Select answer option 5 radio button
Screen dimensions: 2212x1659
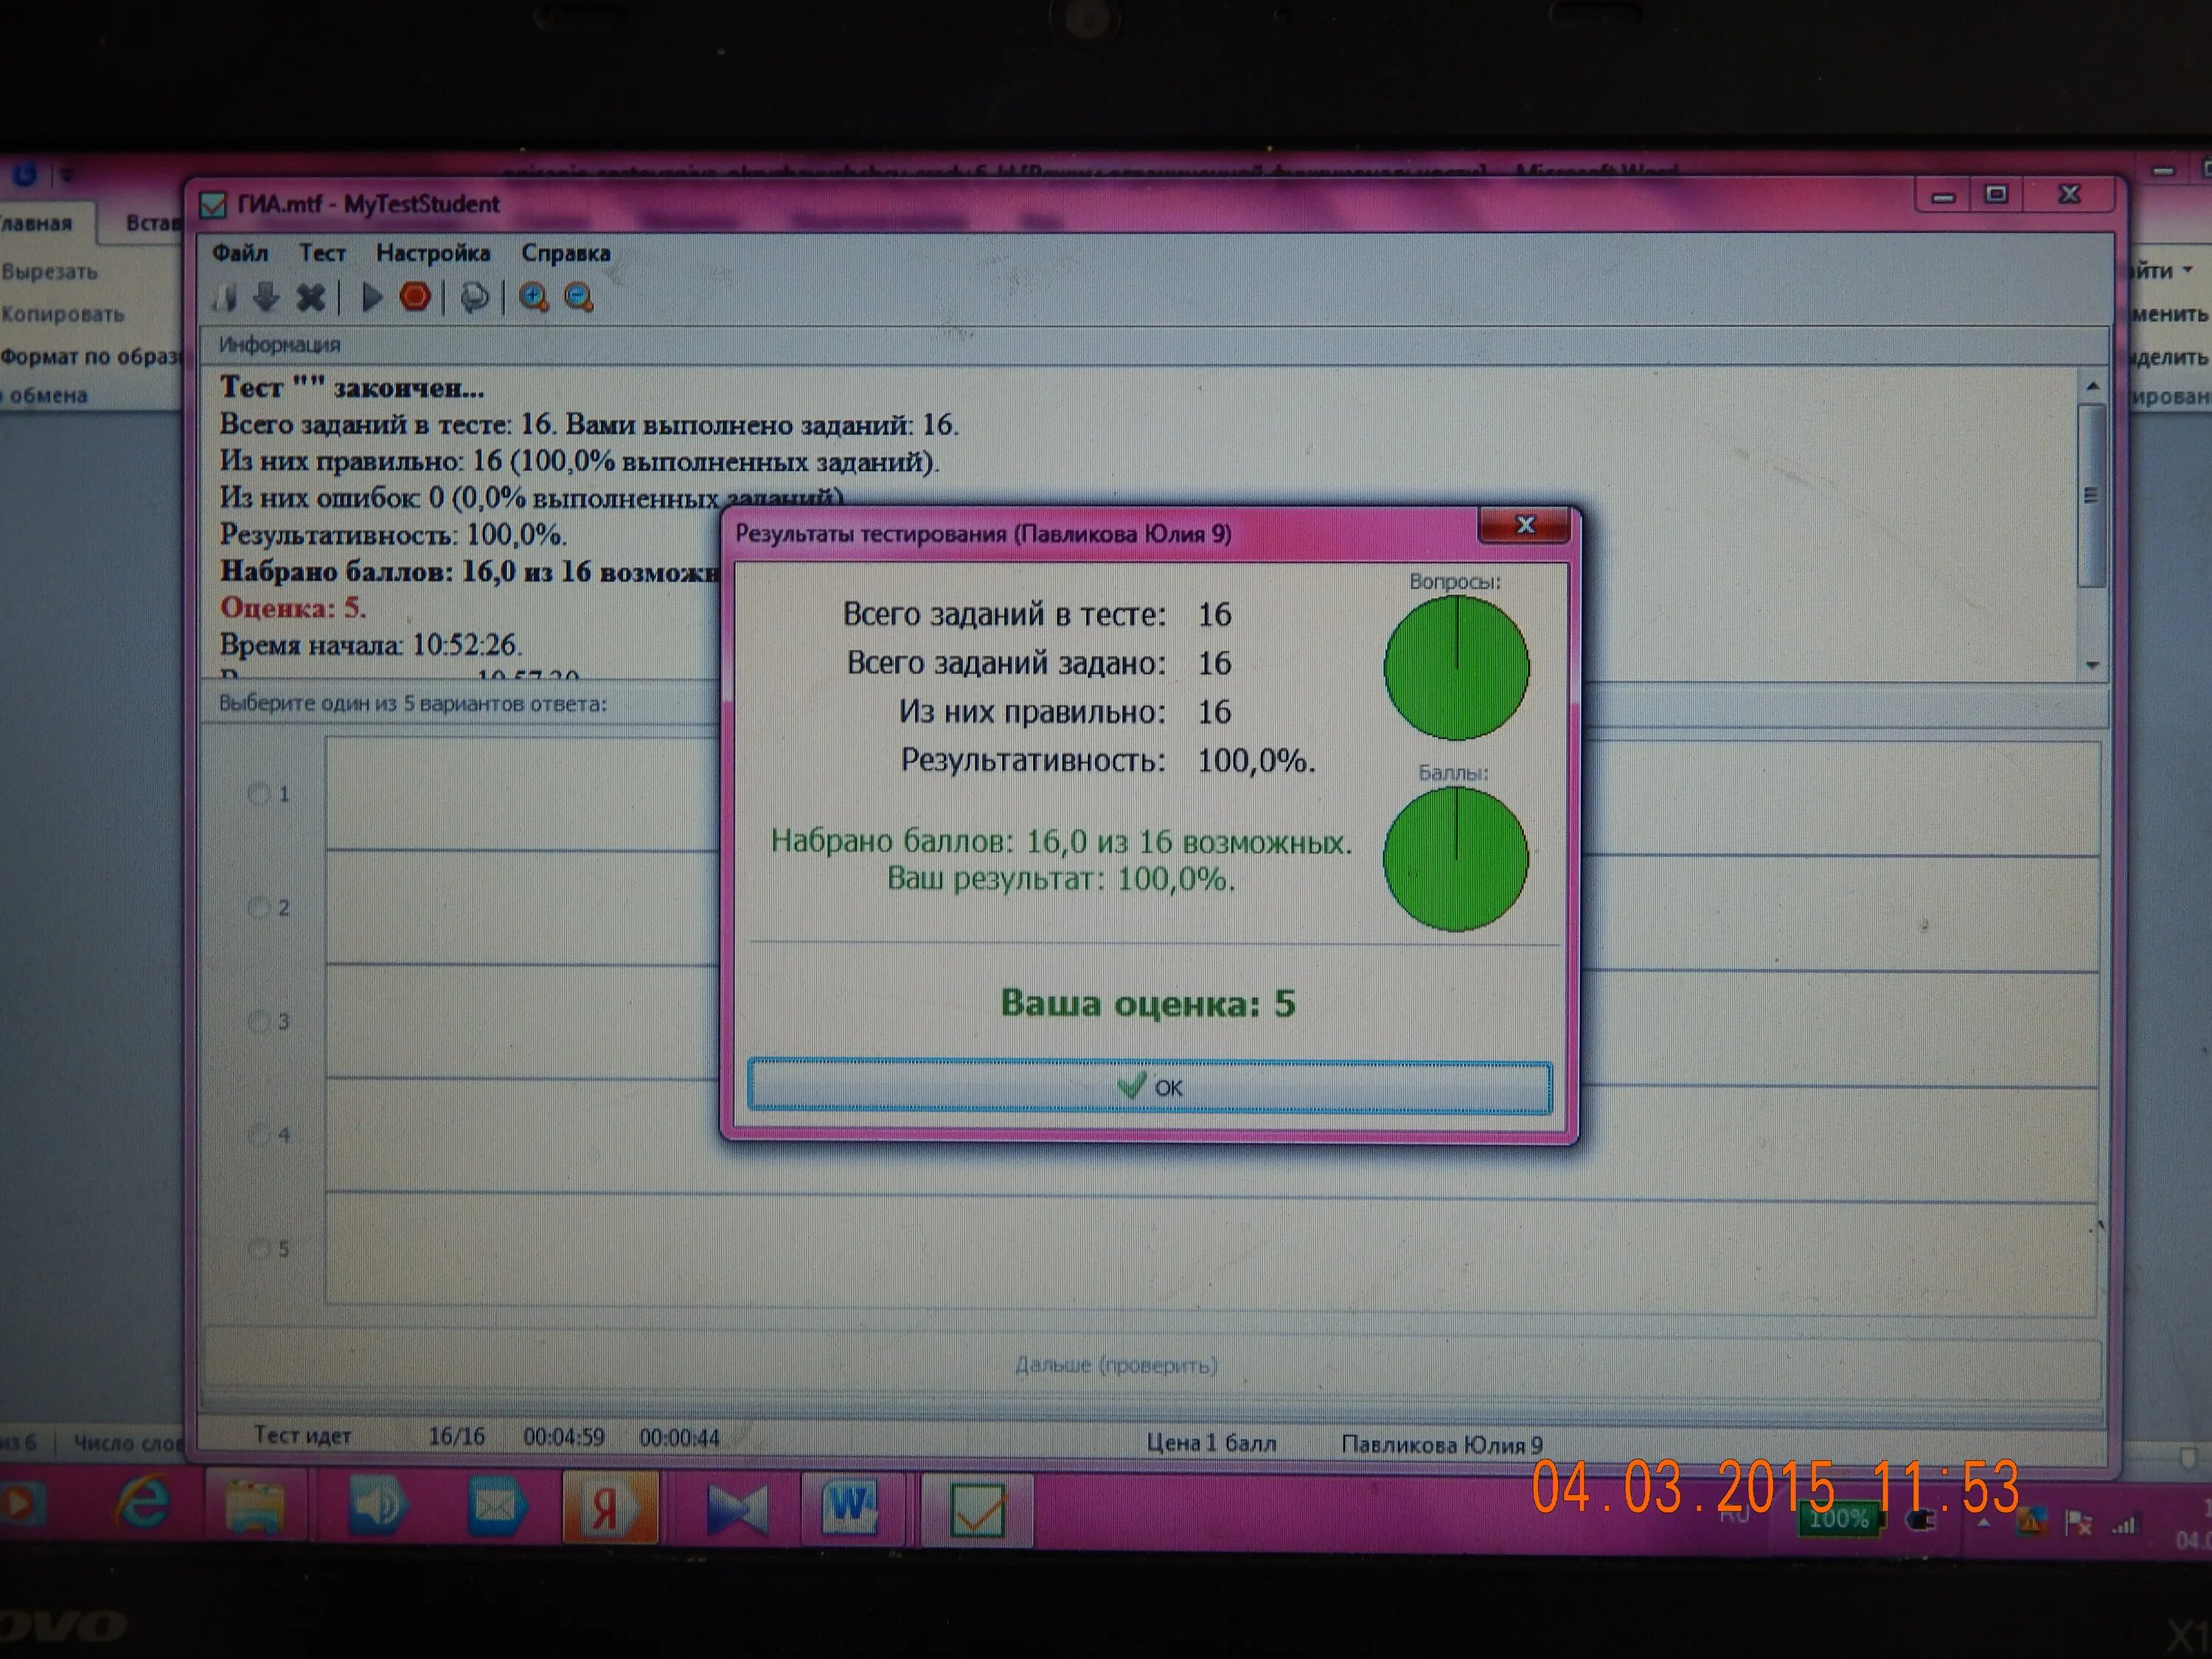pos(258,1248)
